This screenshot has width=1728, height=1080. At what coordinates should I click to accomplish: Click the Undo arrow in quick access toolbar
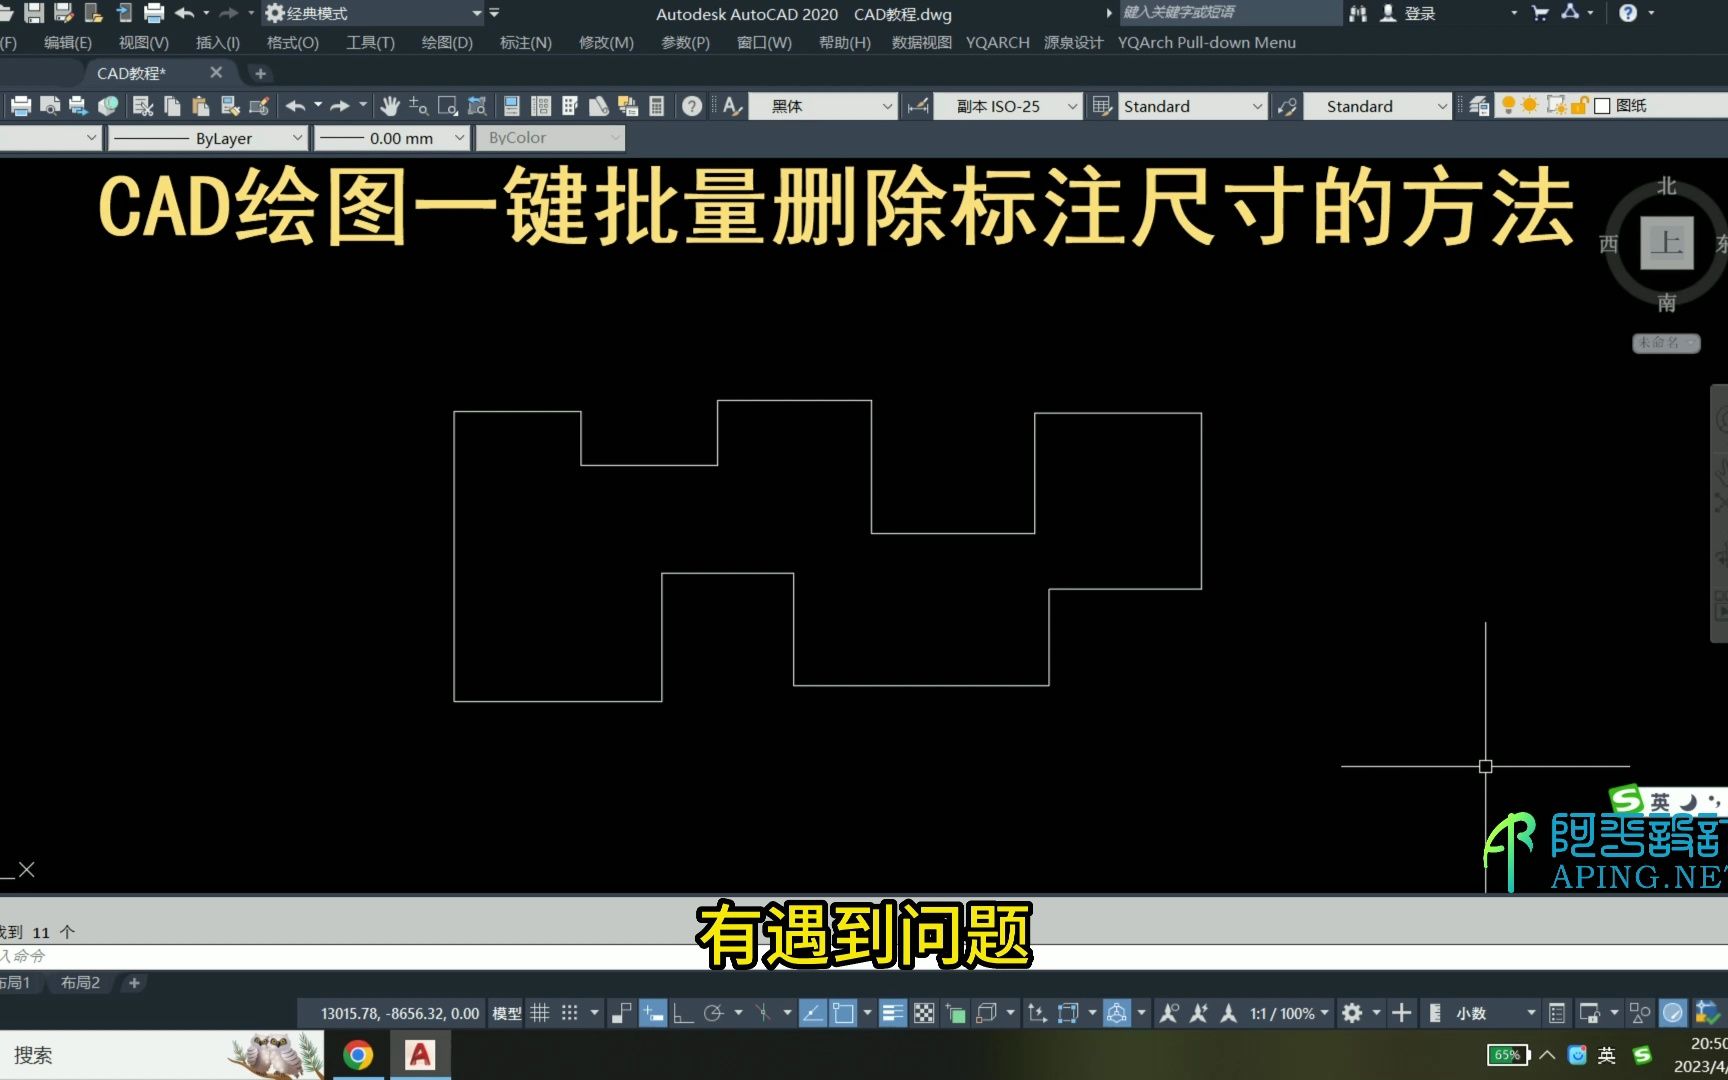[x=185, y=13]
